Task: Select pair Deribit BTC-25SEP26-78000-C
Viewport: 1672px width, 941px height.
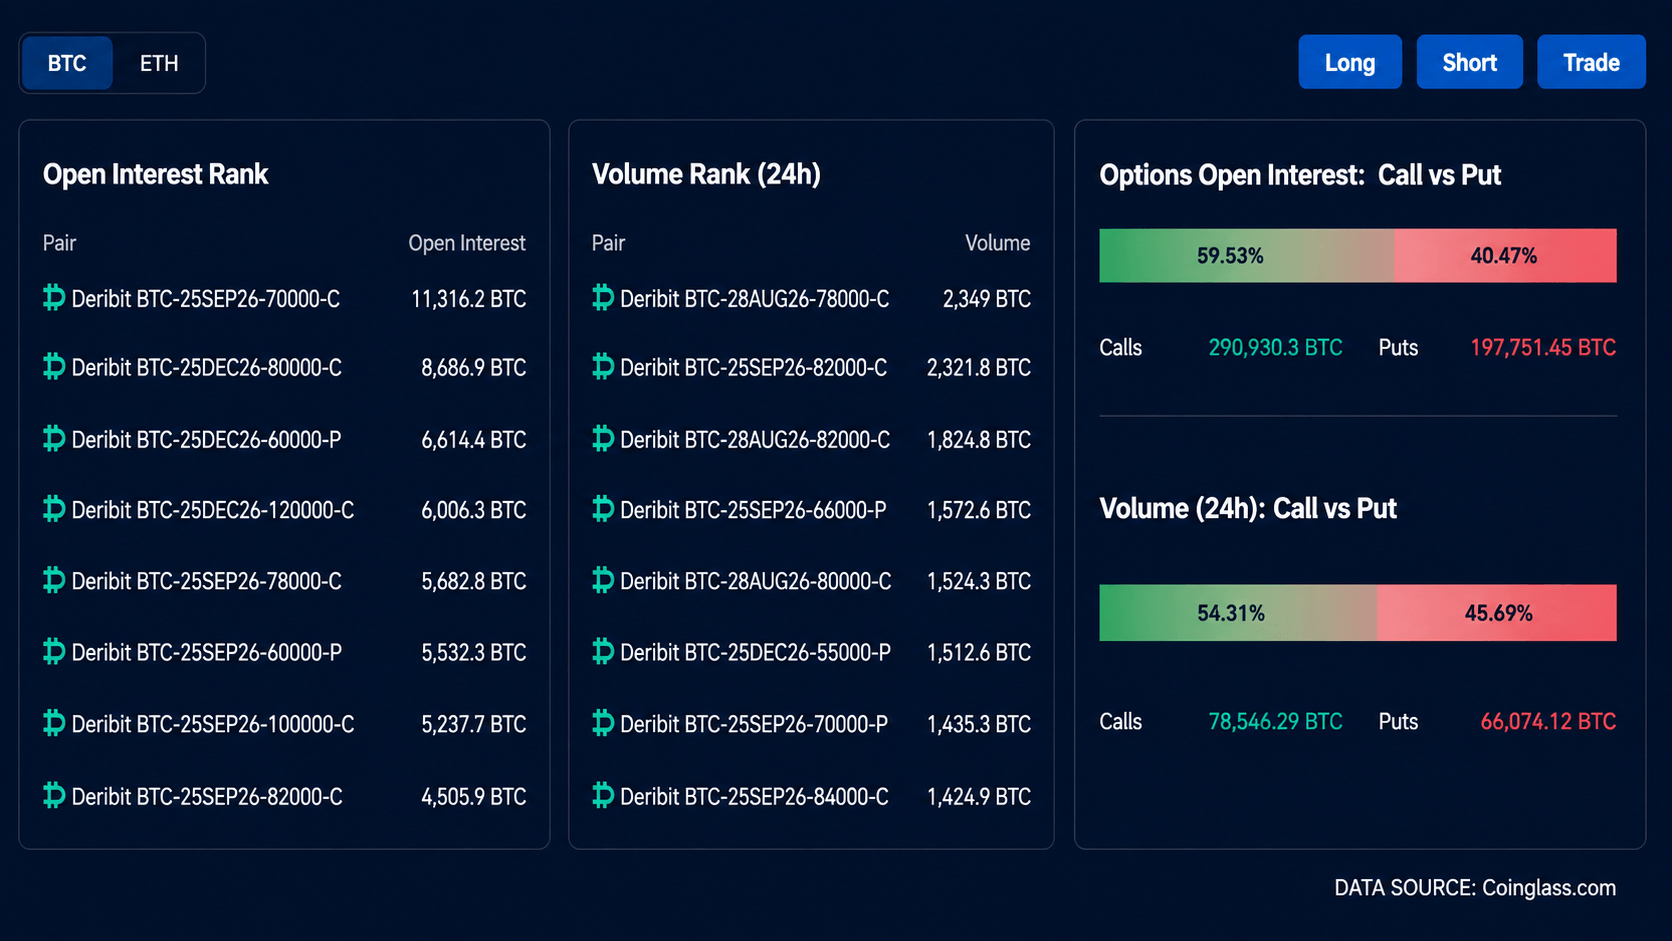Action: click(207, 582)
